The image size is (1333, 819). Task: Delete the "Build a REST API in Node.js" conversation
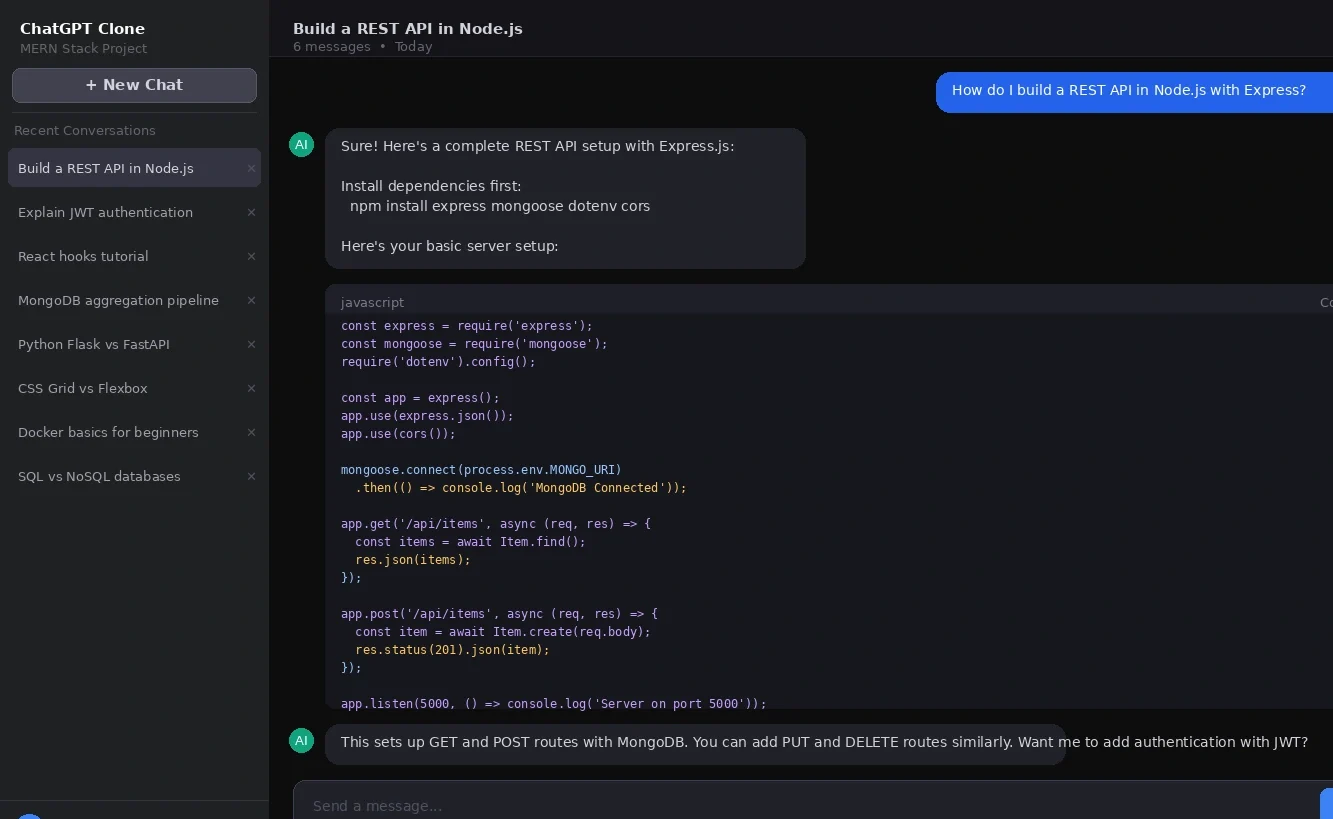pyautogui.click(x=251, y=168)
